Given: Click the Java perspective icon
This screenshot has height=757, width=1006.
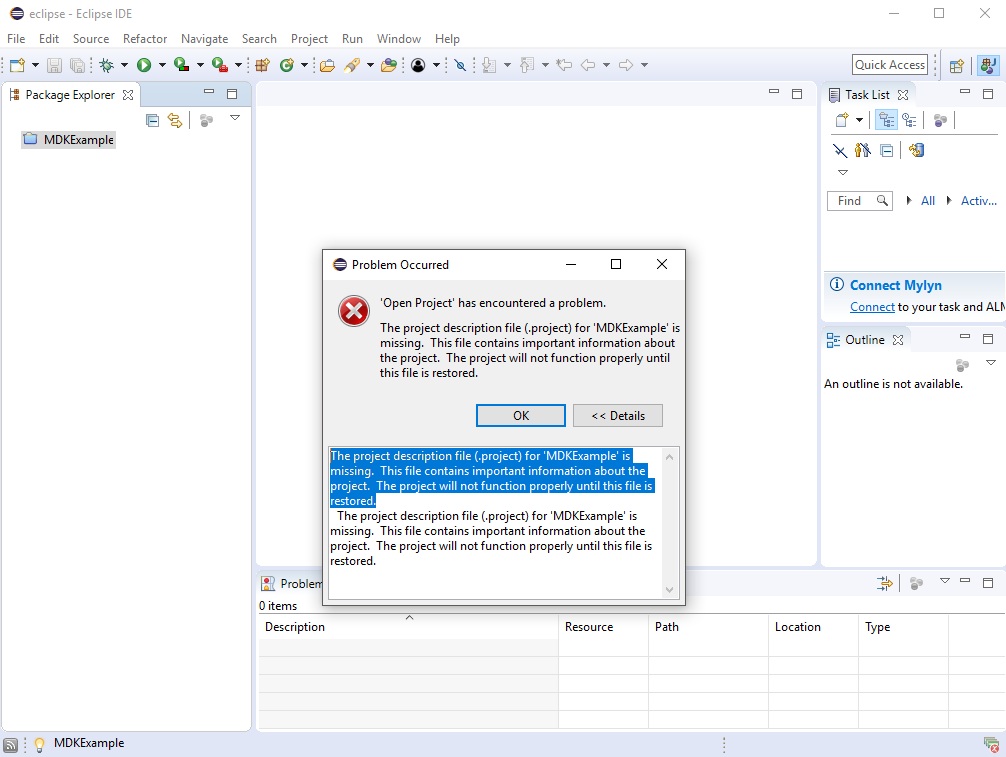Looking at the screenshot, I should coord(988,65).
